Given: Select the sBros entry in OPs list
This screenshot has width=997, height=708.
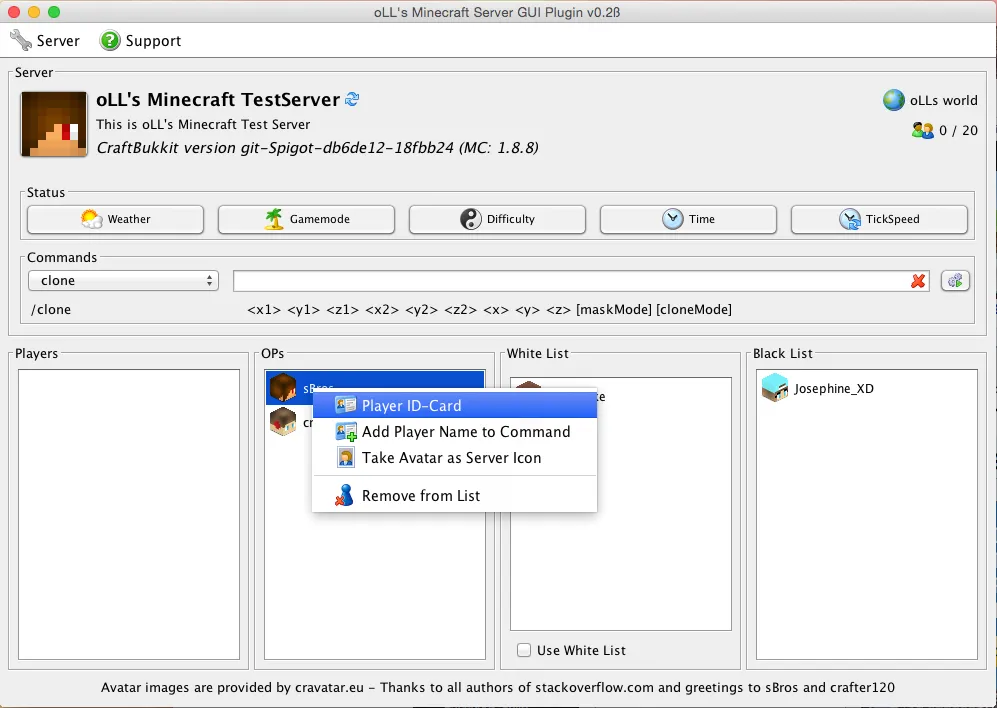Looking at the screenshot, I should tap(375, 388).
